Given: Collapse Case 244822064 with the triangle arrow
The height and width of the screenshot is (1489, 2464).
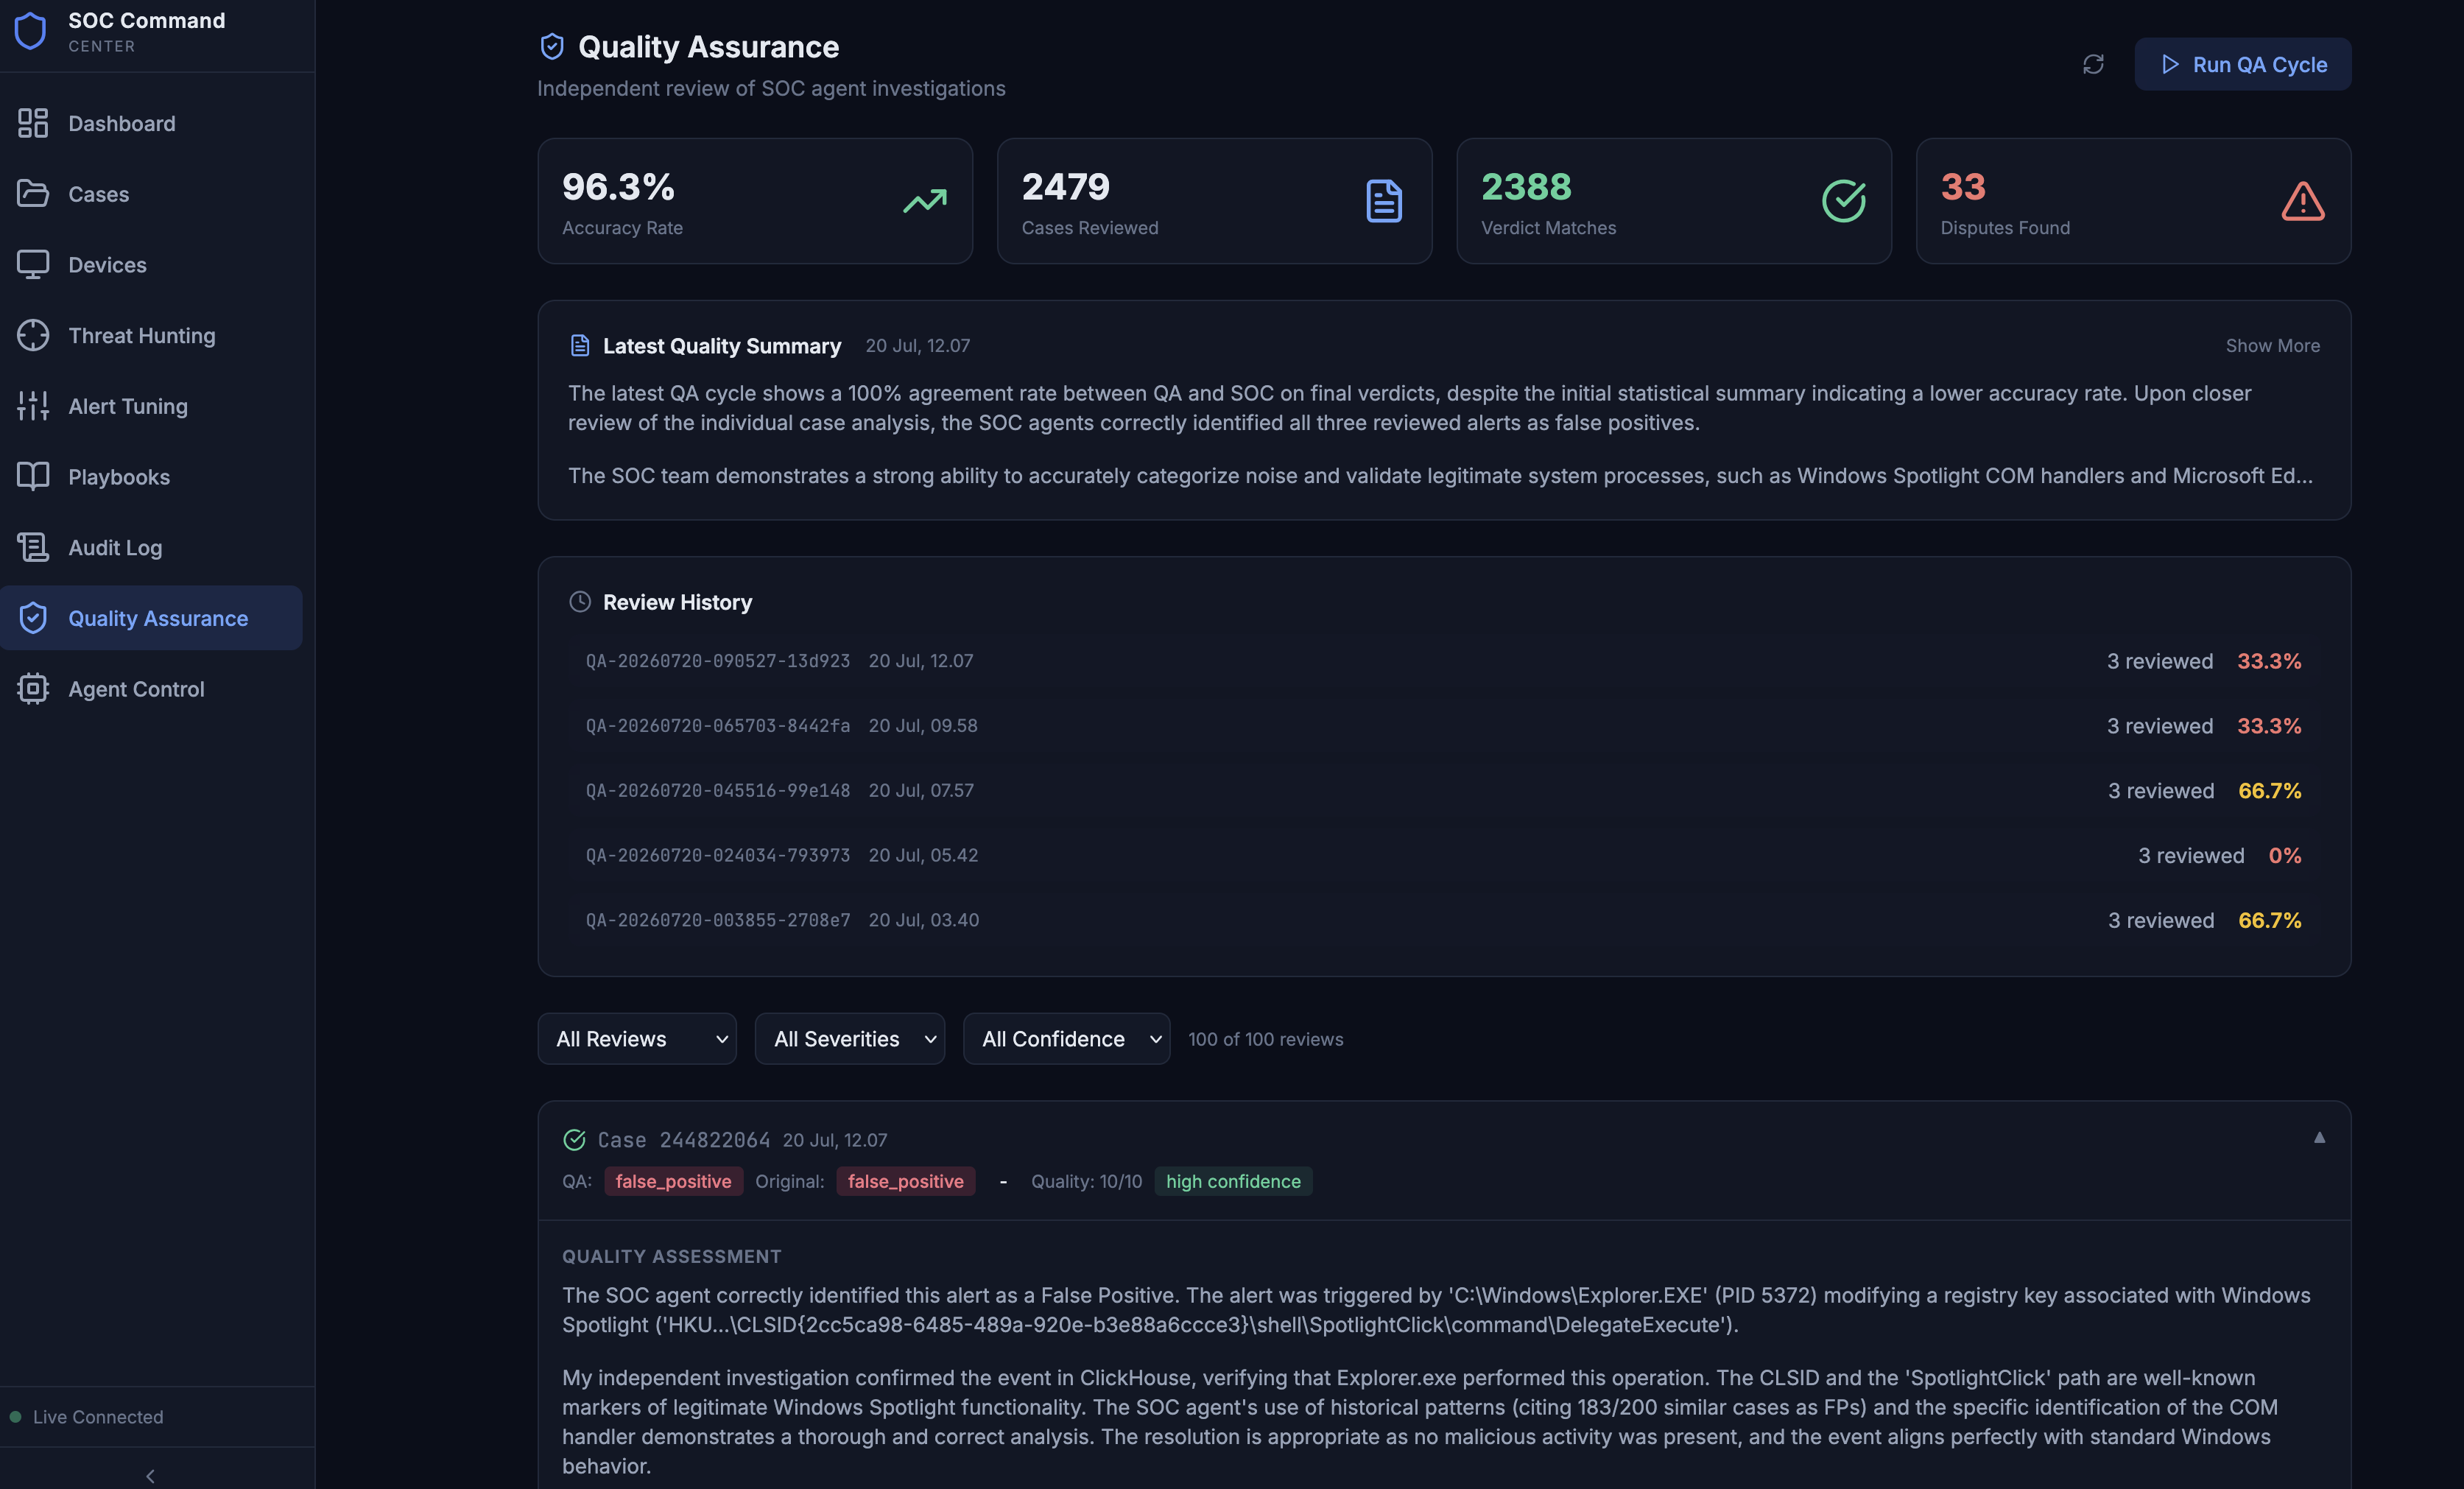Looking at the screenshot, I should click(2319, 1137).
